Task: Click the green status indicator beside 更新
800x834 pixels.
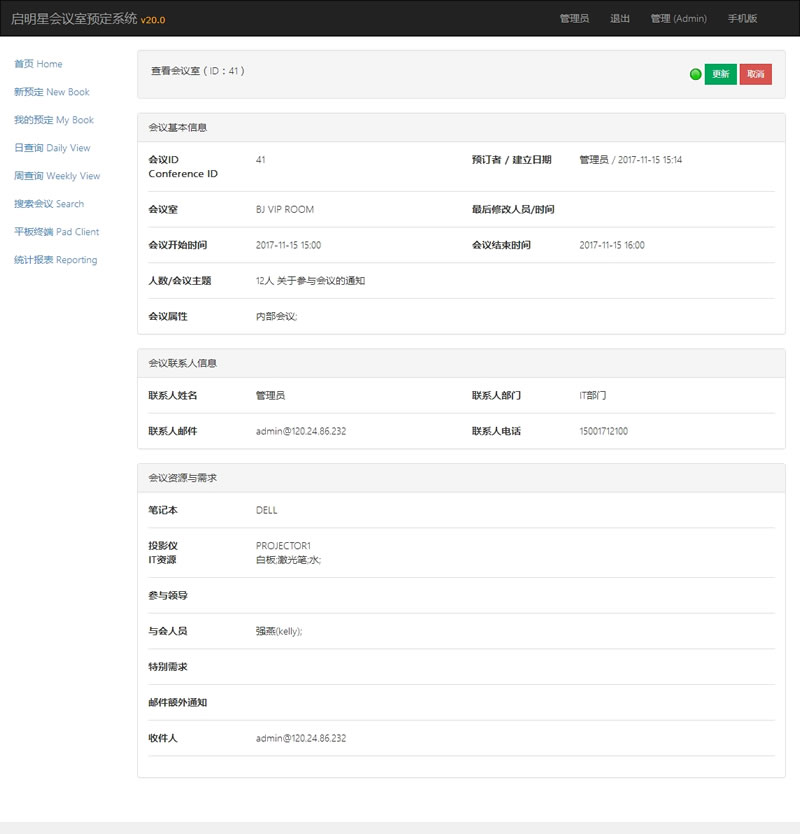Action: tap(694, 73)
